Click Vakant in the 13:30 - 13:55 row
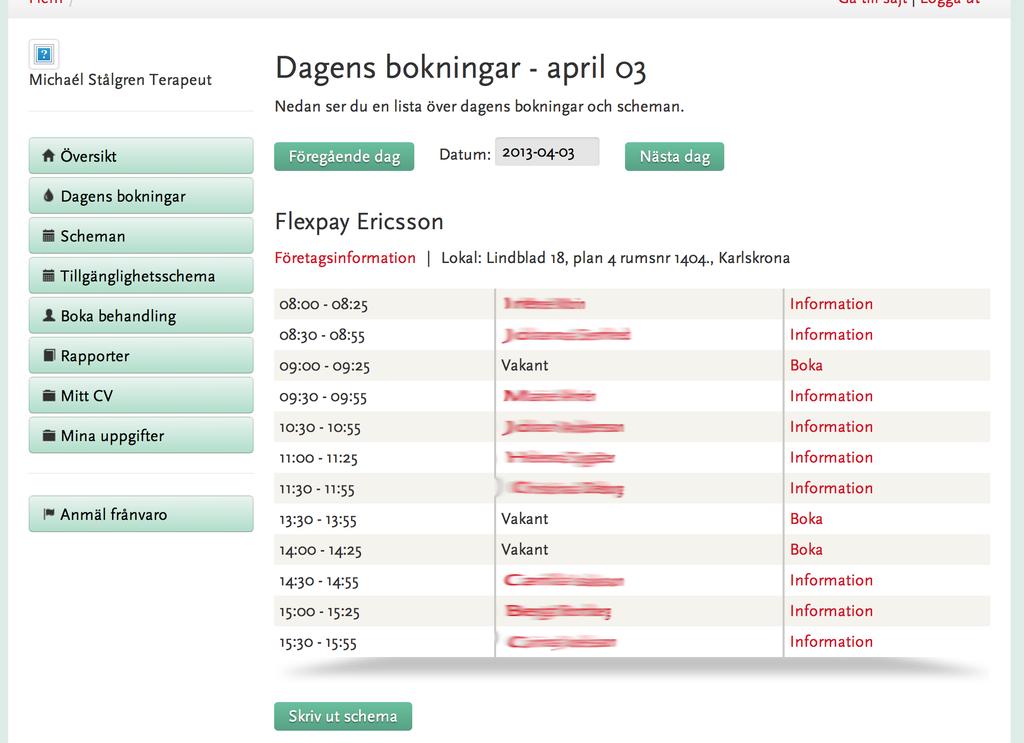The height and width of the screenshot is (743, 1024). pyautogui.click(x=524, y=518)
